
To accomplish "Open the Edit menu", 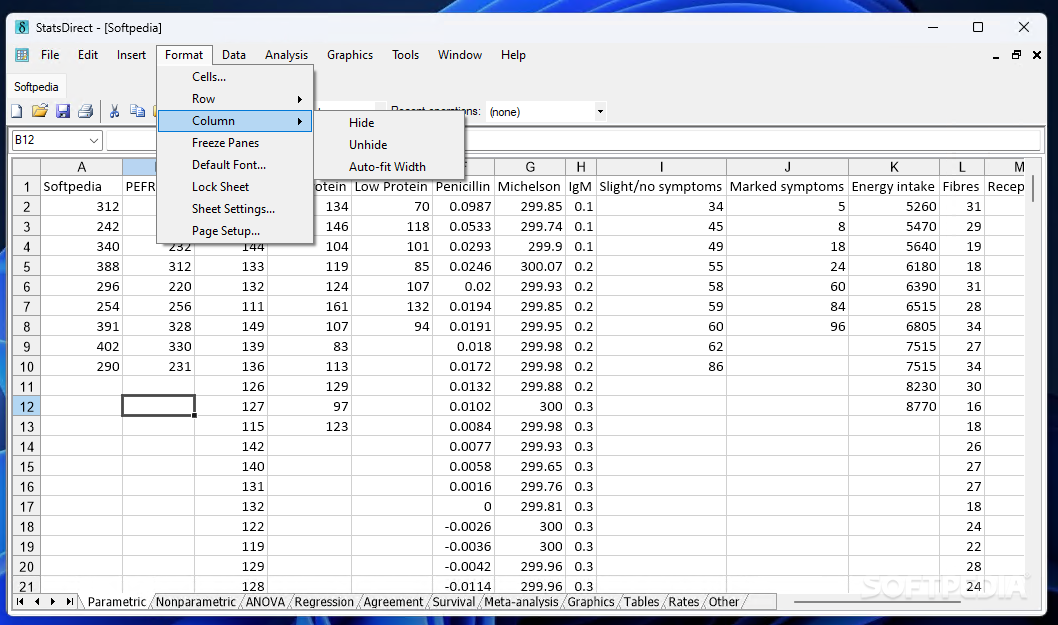I will (x=88, y=55).
